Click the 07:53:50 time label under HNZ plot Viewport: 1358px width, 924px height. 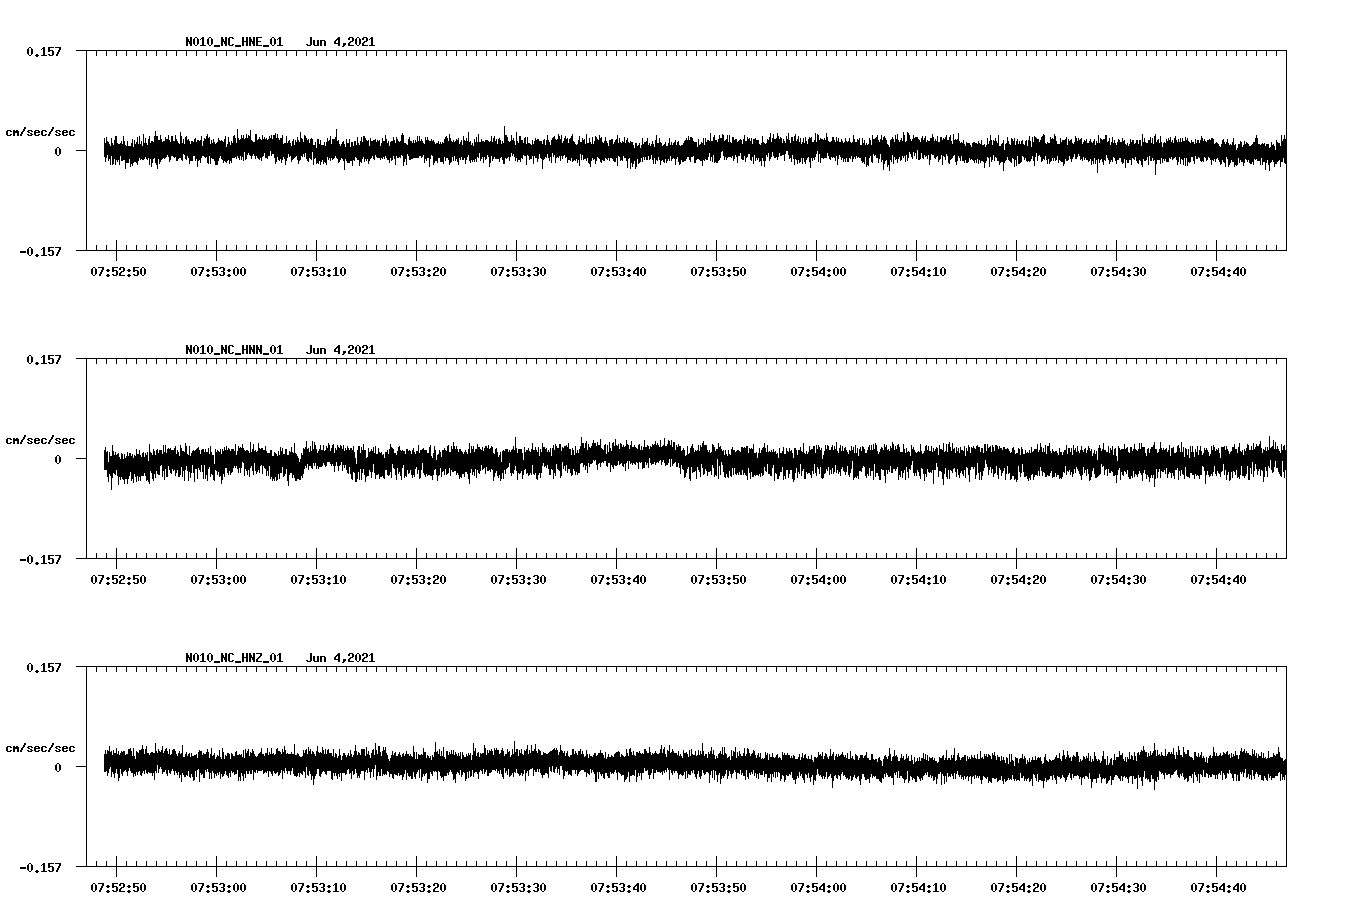[718, 887]
